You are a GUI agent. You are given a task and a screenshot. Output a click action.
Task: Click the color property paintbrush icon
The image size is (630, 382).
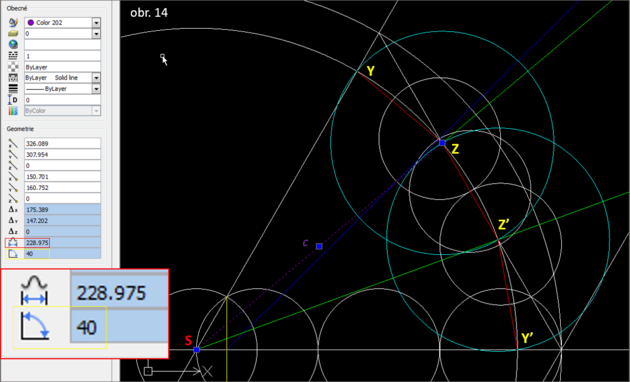pos(13,22)
